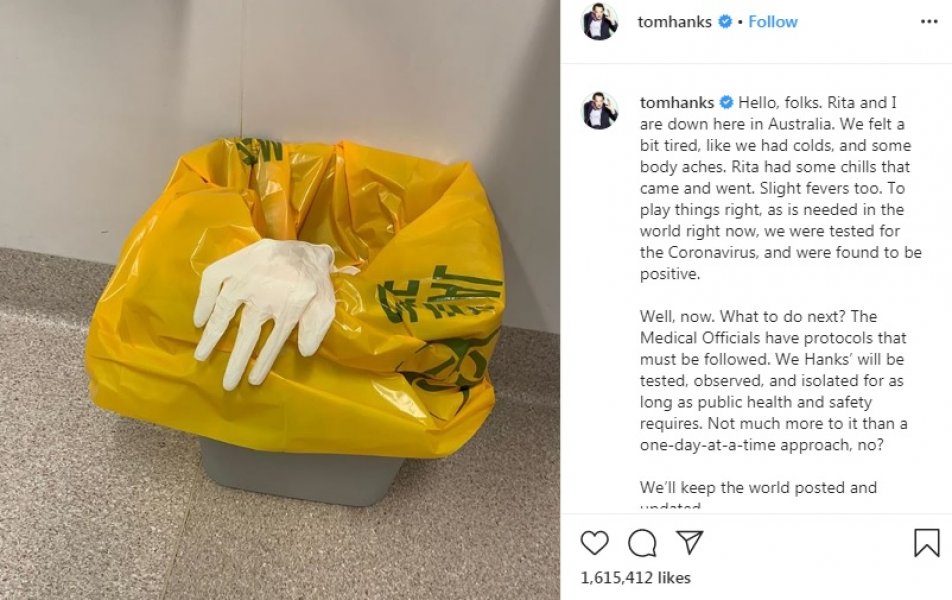
Task: Like the post with the heart icon
Action: [594, 542]
